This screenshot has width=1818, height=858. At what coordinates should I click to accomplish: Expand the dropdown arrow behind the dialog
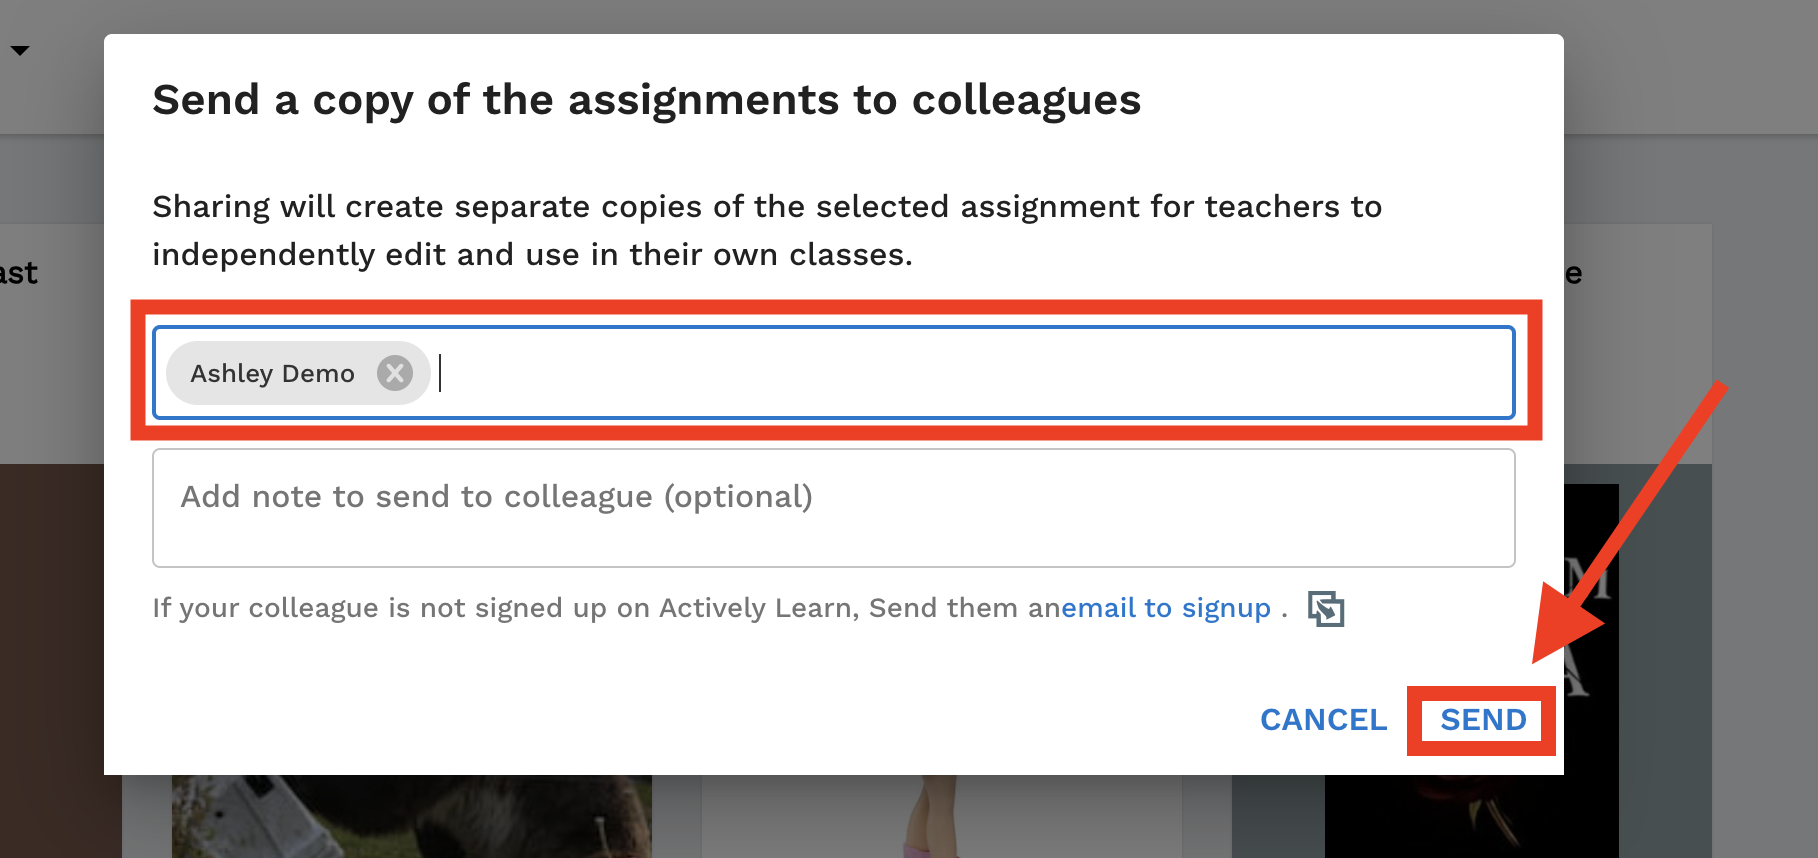20,50
